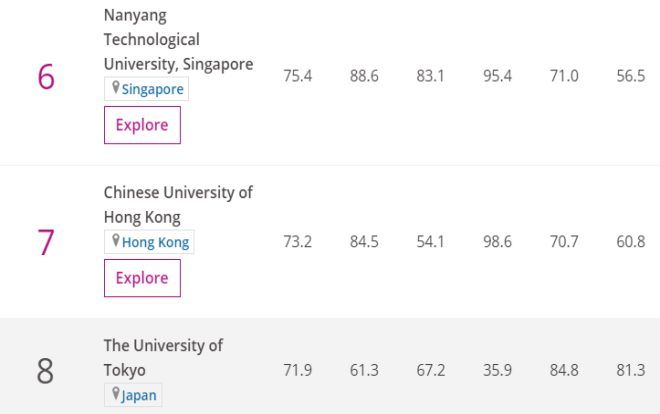Click the 56.5 score in Nanyang row

click(630, 77)
